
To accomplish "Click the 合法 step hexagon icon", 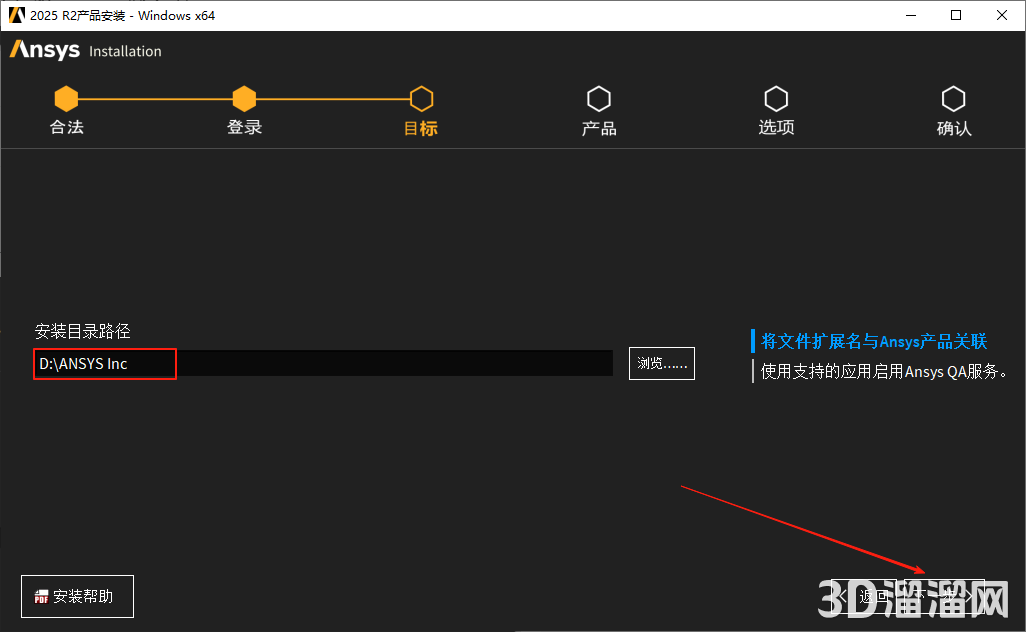I will point(66,98).
